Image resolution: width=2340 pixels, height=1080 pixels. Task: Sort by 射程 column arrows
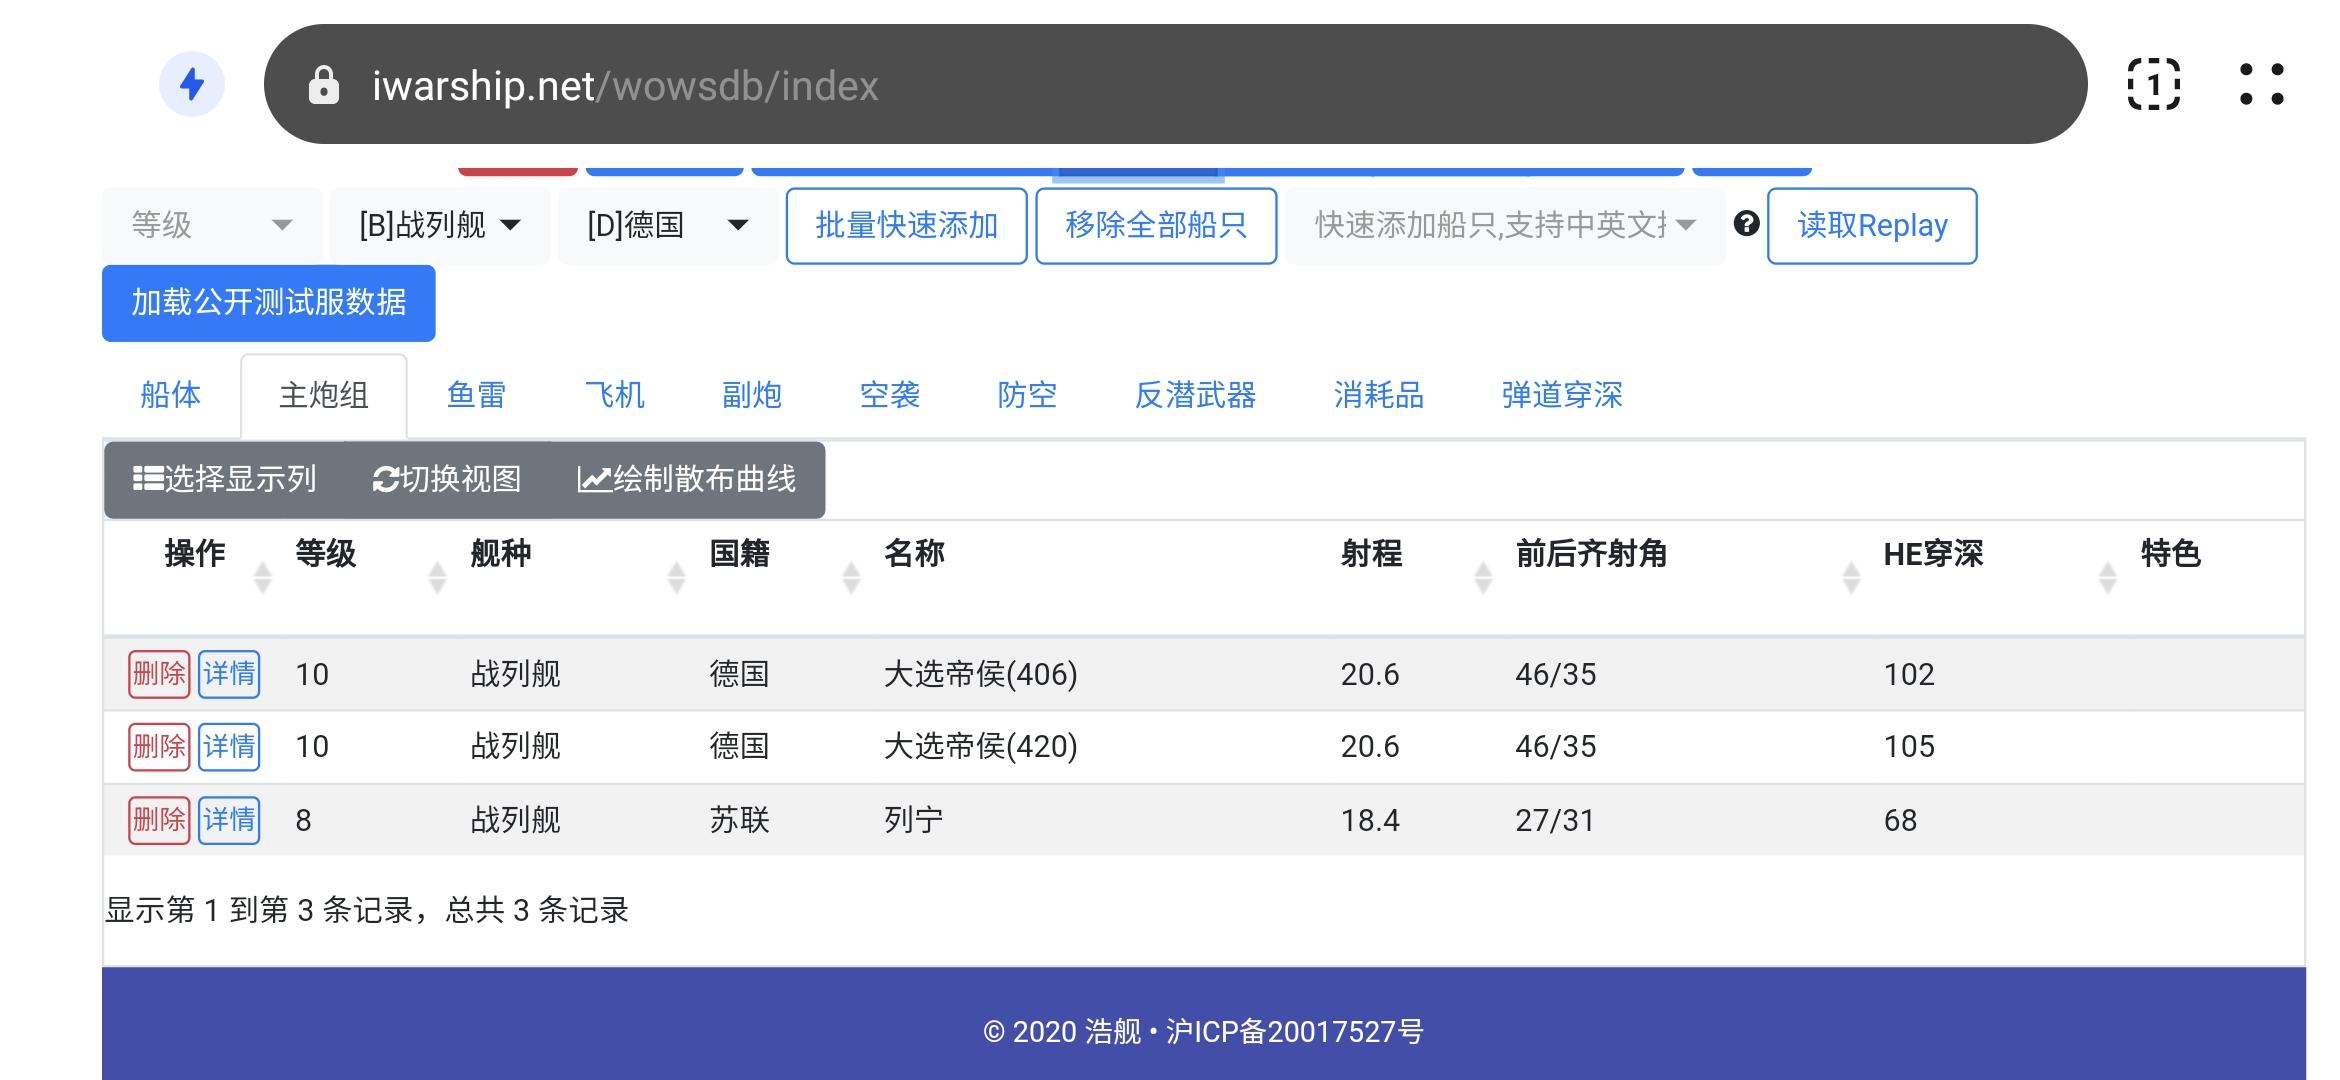(1483, 577)
